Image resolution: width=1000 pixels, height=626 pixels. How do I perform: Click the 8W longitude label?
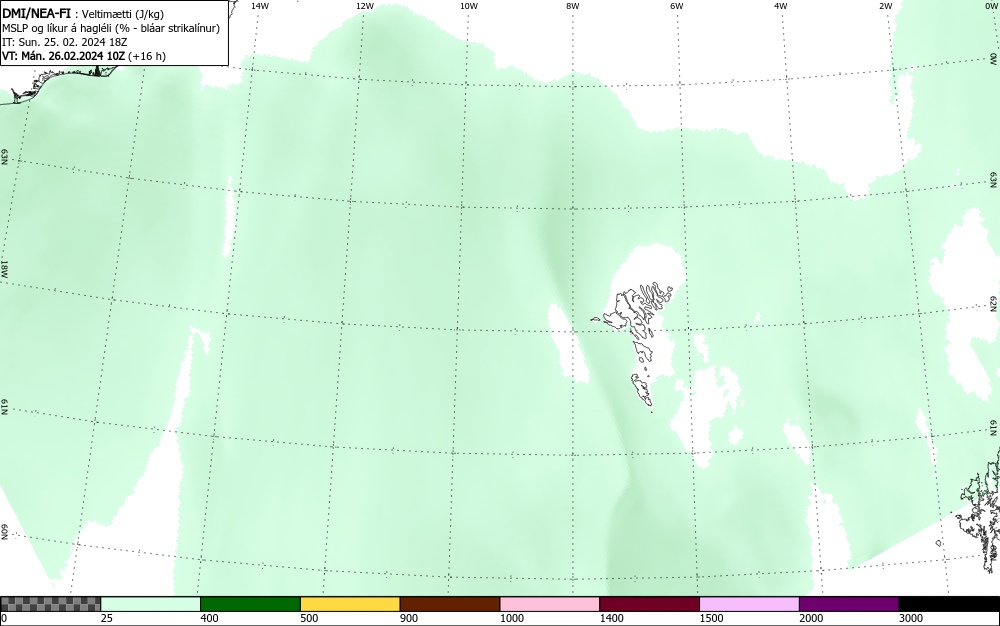[573, 6]
